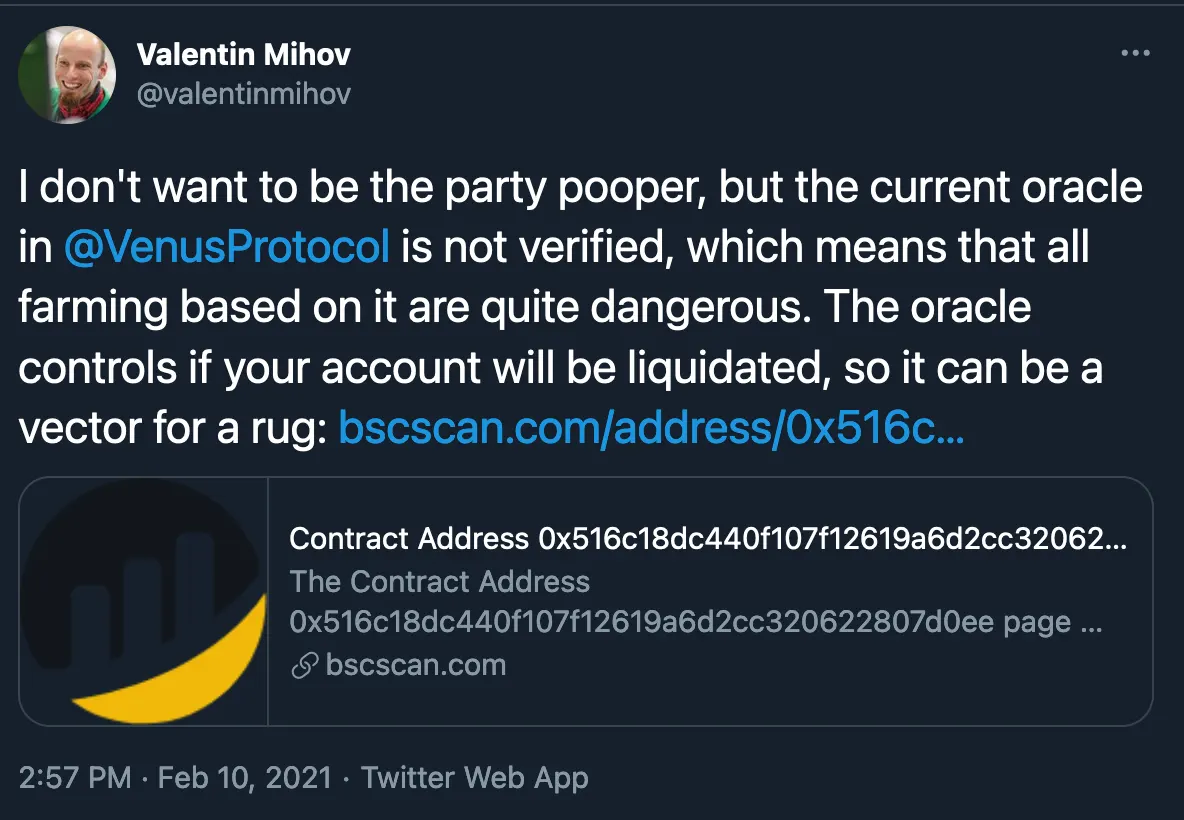The image size is (1184, 820).
Task: Click card description line 'The Contract Address'
Action: point(439,582)
